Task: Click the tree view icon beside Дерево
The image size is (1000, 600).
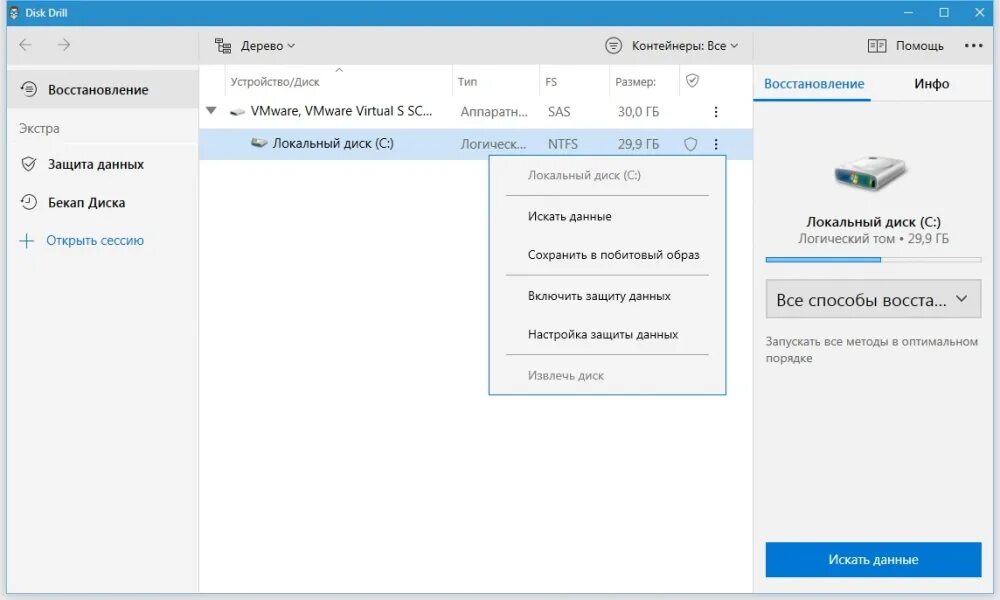Action: 223,46
